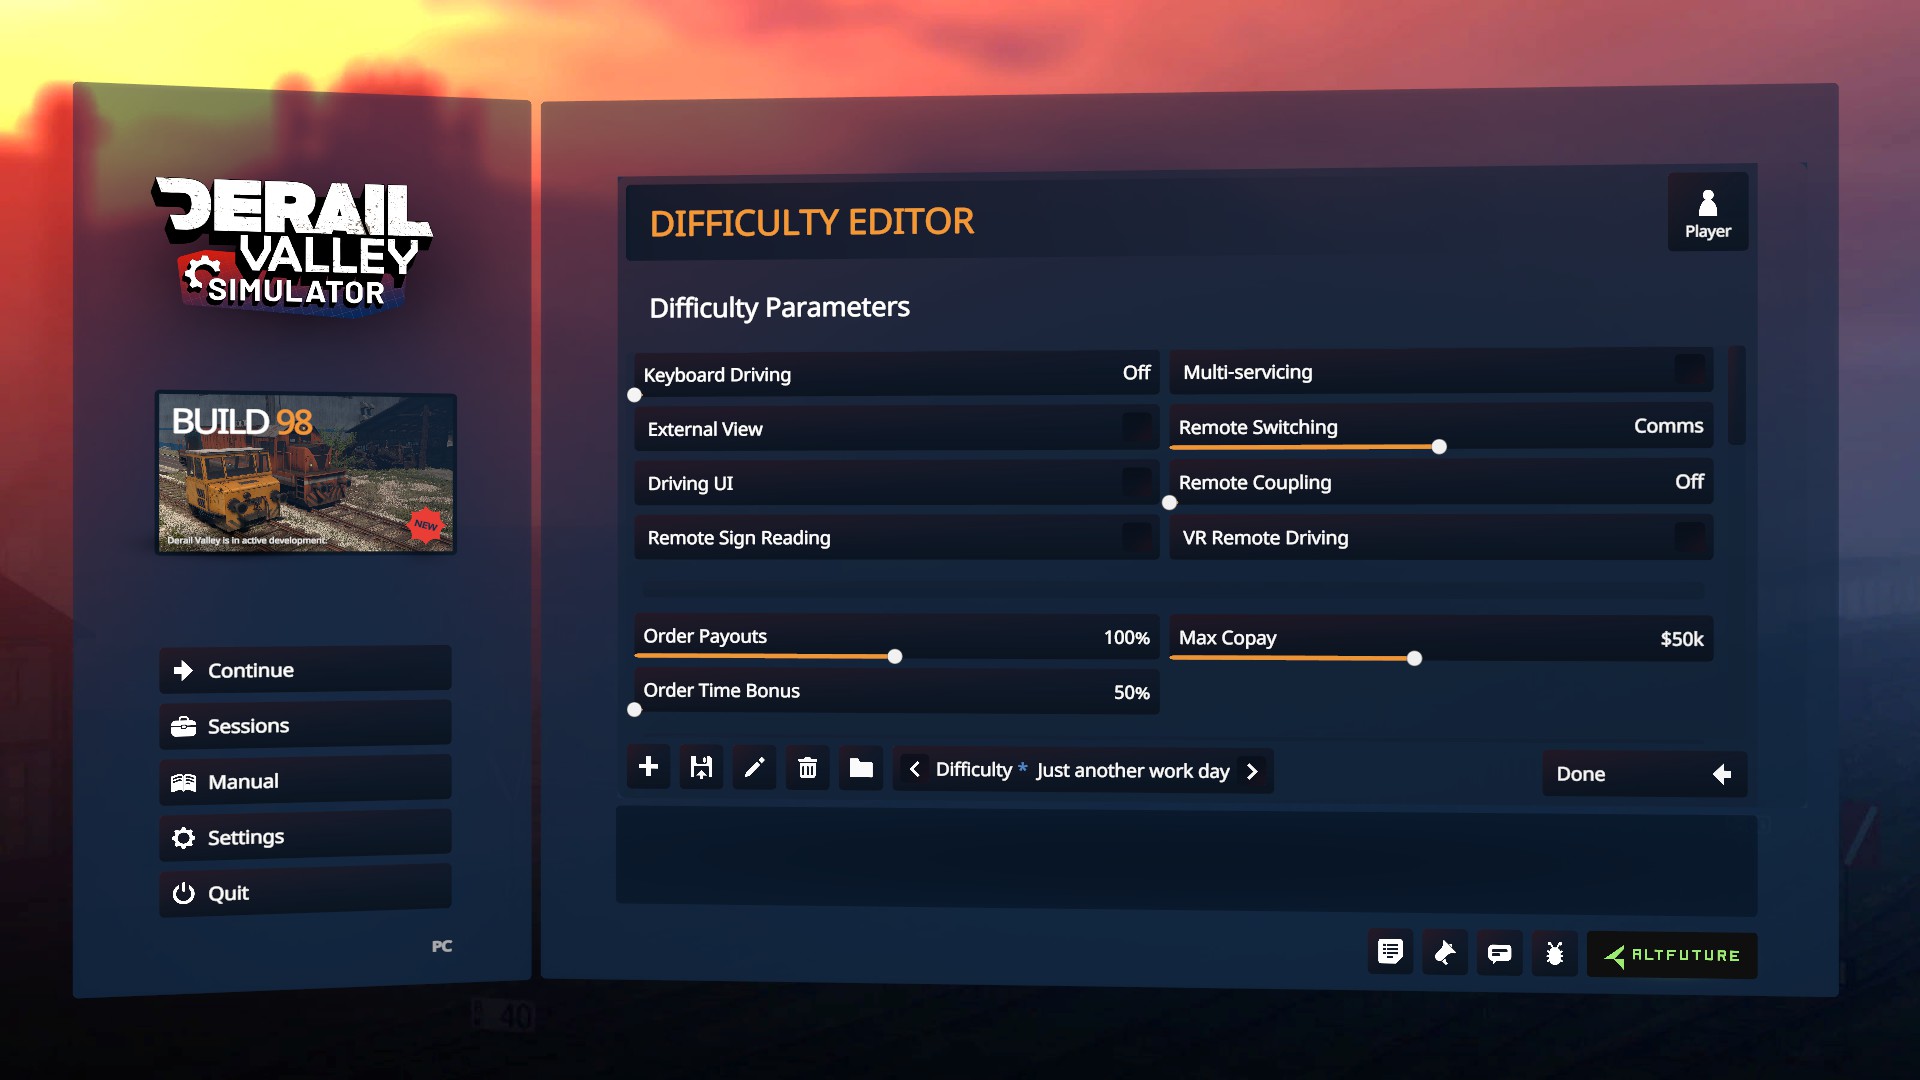Open the Build 98 news thumbnail

306,473
